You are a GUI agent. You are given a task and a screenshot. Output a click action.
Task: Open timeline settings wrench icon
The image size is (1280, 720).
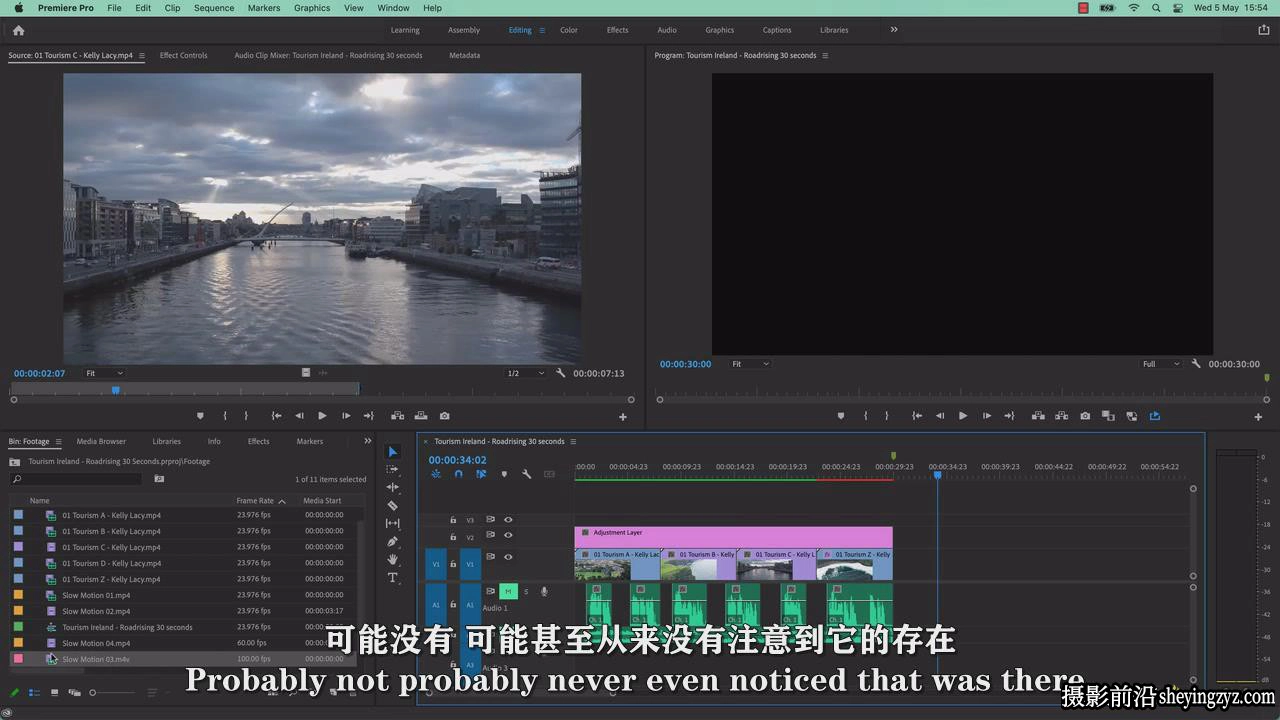tap(526, 474)
